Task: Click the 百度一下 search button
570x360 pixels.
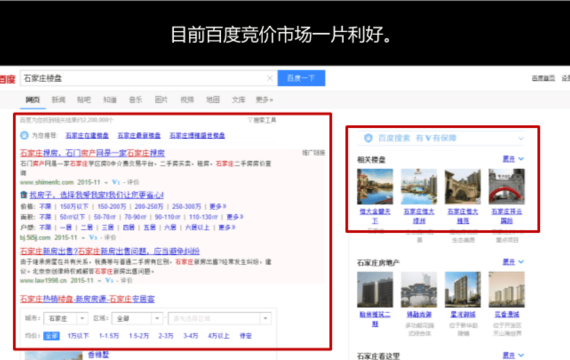Action: point(301,78)
